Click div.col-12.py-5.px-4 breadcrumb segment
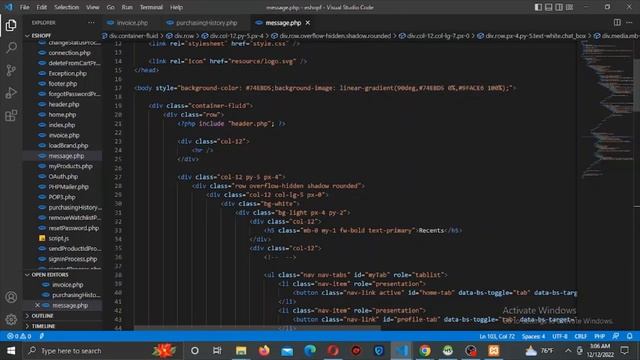 (236, 36)
